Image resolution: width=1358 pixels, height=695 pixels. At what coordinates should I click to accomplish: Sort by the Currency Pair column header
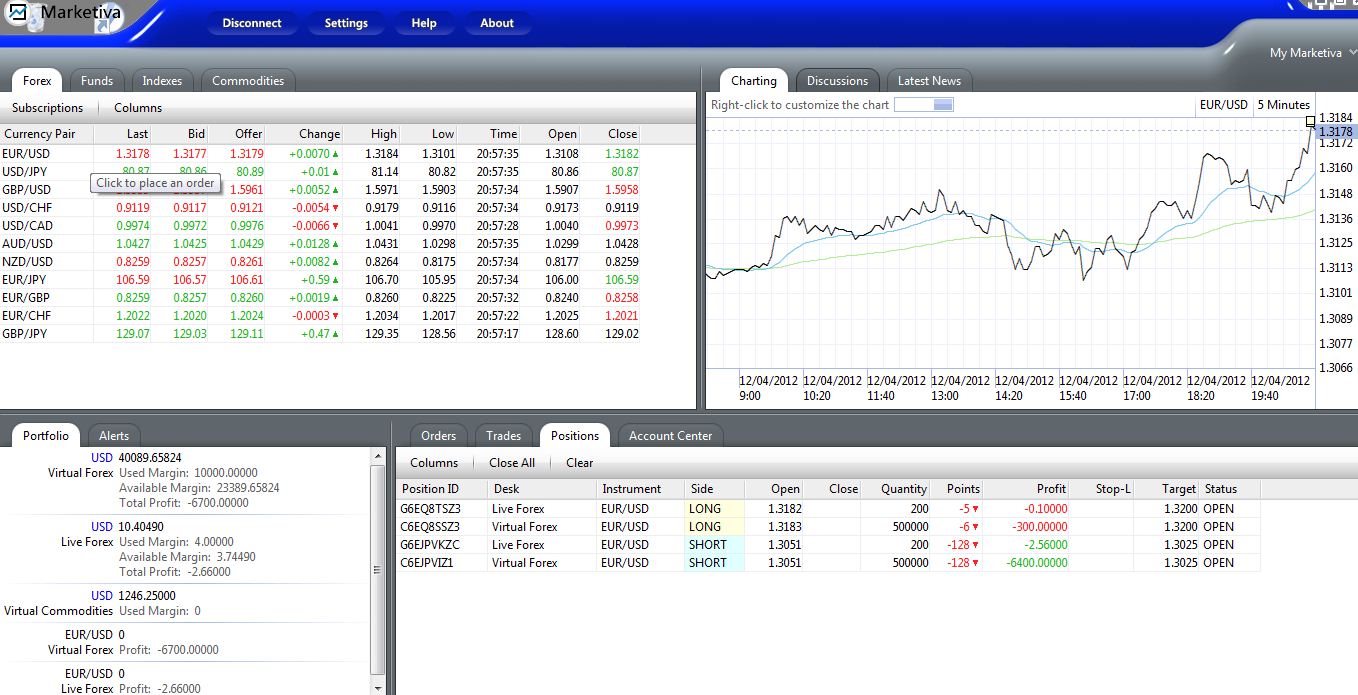[47, 134]
